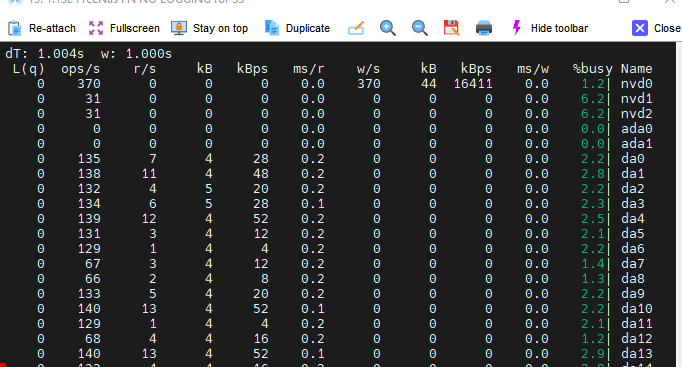Click the Re-attach clipboard icon

click(14, 28)
